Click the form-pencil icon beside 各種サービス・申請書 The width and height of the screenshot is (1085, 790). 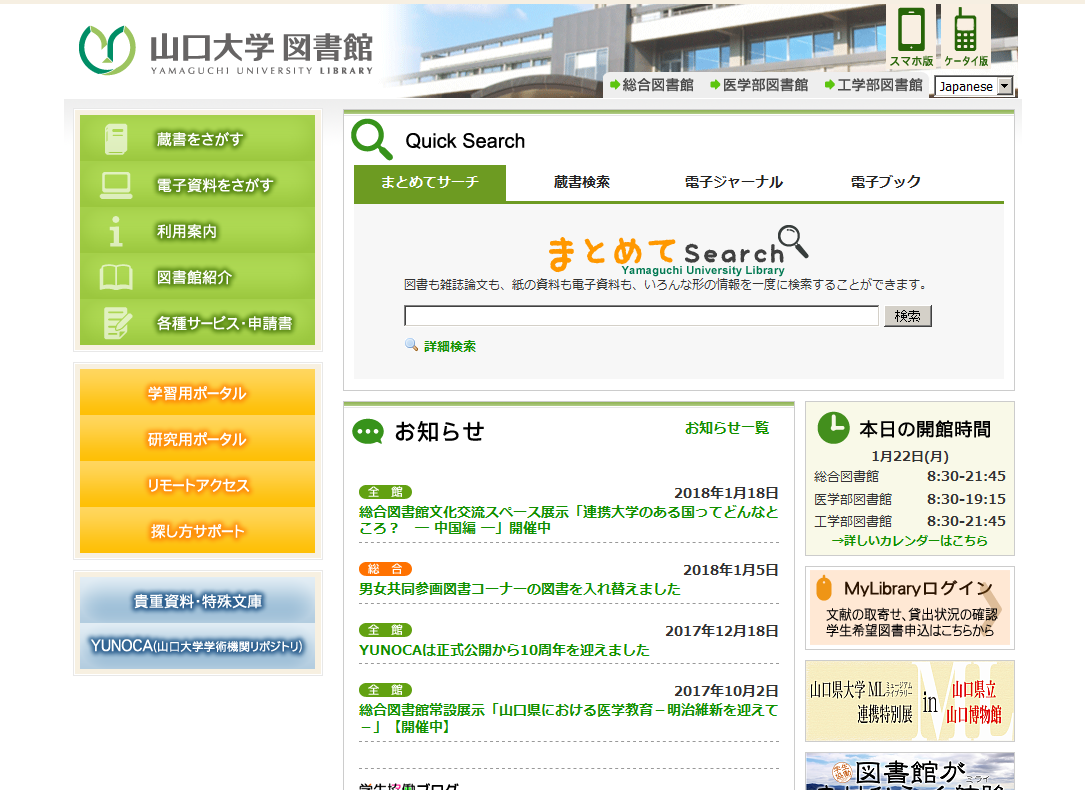(117, 323)
